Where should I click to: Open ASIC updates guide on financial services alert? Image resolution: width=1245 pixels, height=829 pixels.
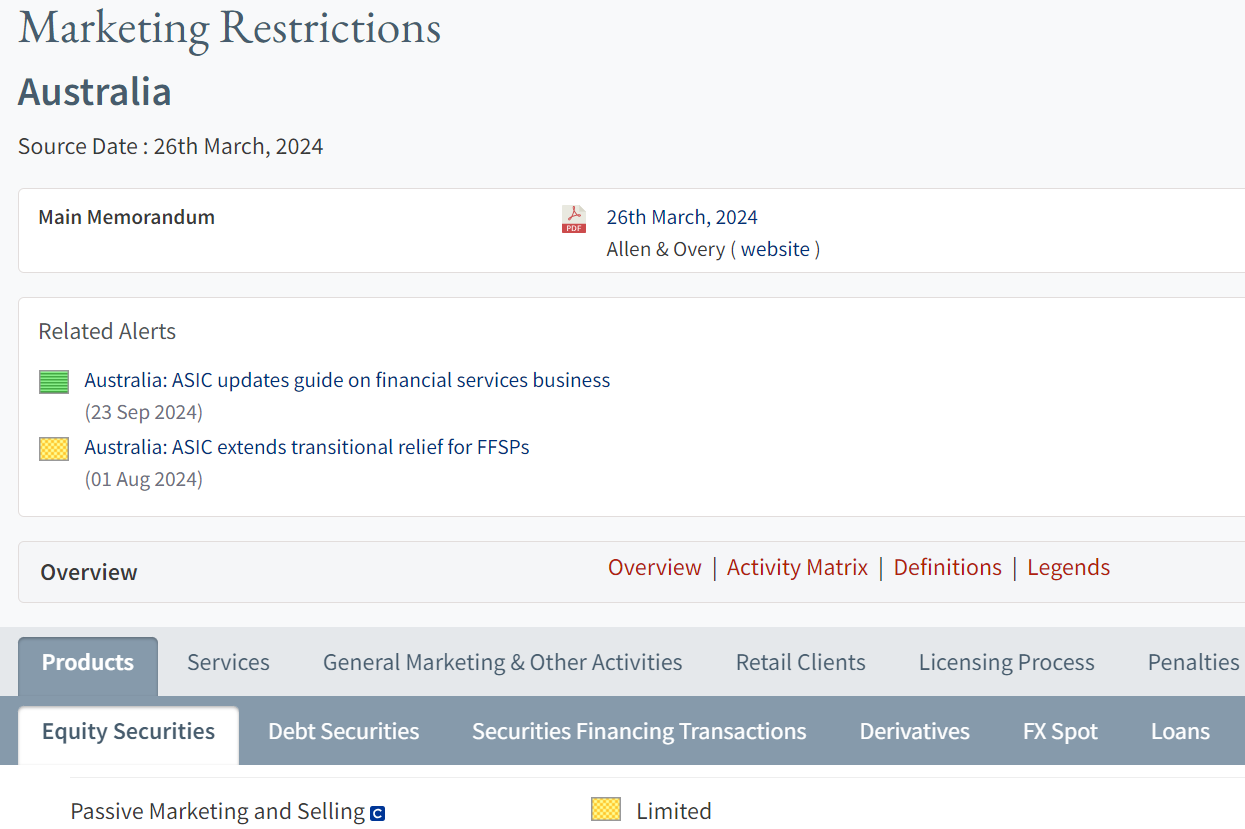coord(347,380)
